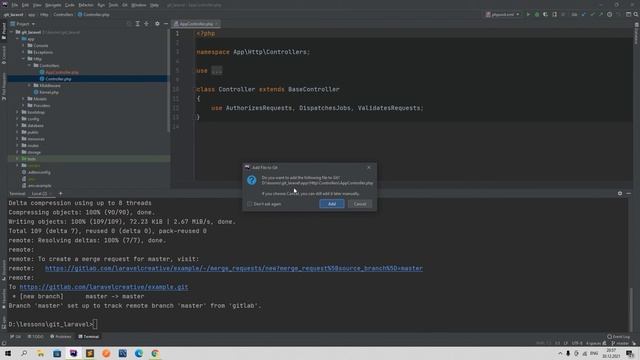The height and width of the screenshot is (360, 640).
Task: Click the Git history clock icon
Action: 609,14
